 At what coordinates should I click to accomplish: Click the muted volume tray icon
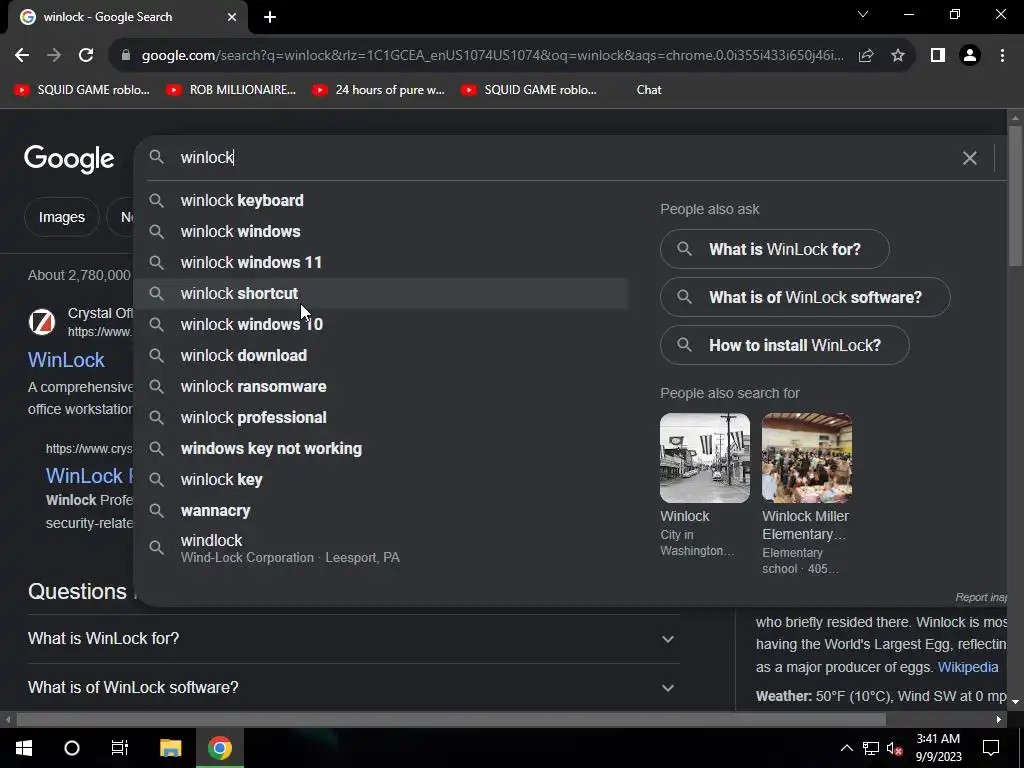(894, 748)
